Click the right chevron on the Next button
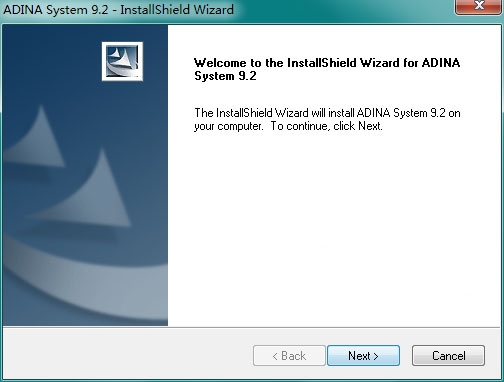 pyautogui.click(x=376, y=356)
